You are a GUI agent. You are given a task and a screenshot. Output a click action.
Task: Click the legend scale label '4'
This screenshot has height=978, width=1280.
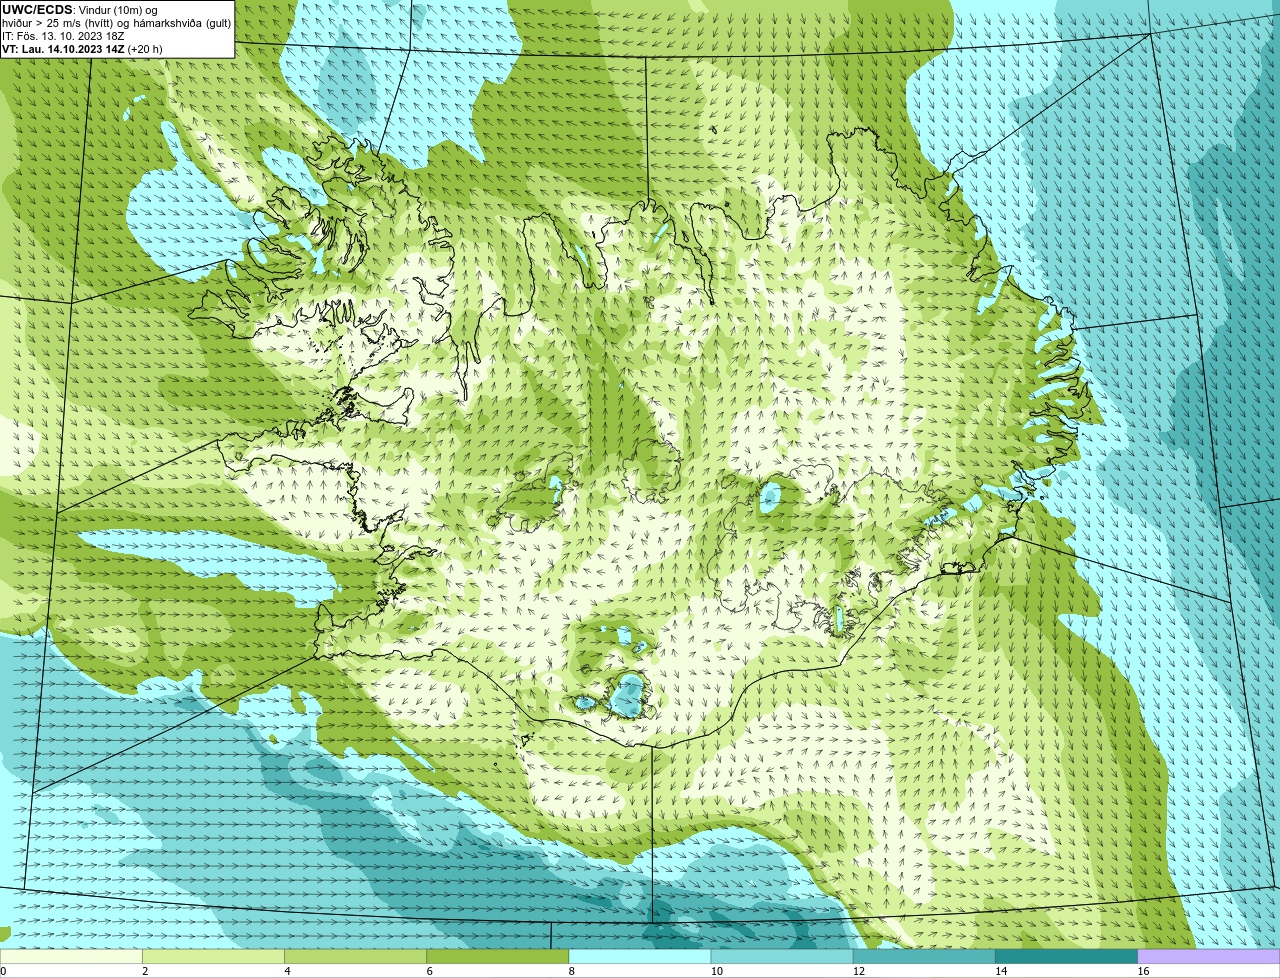tap(287, 971)
